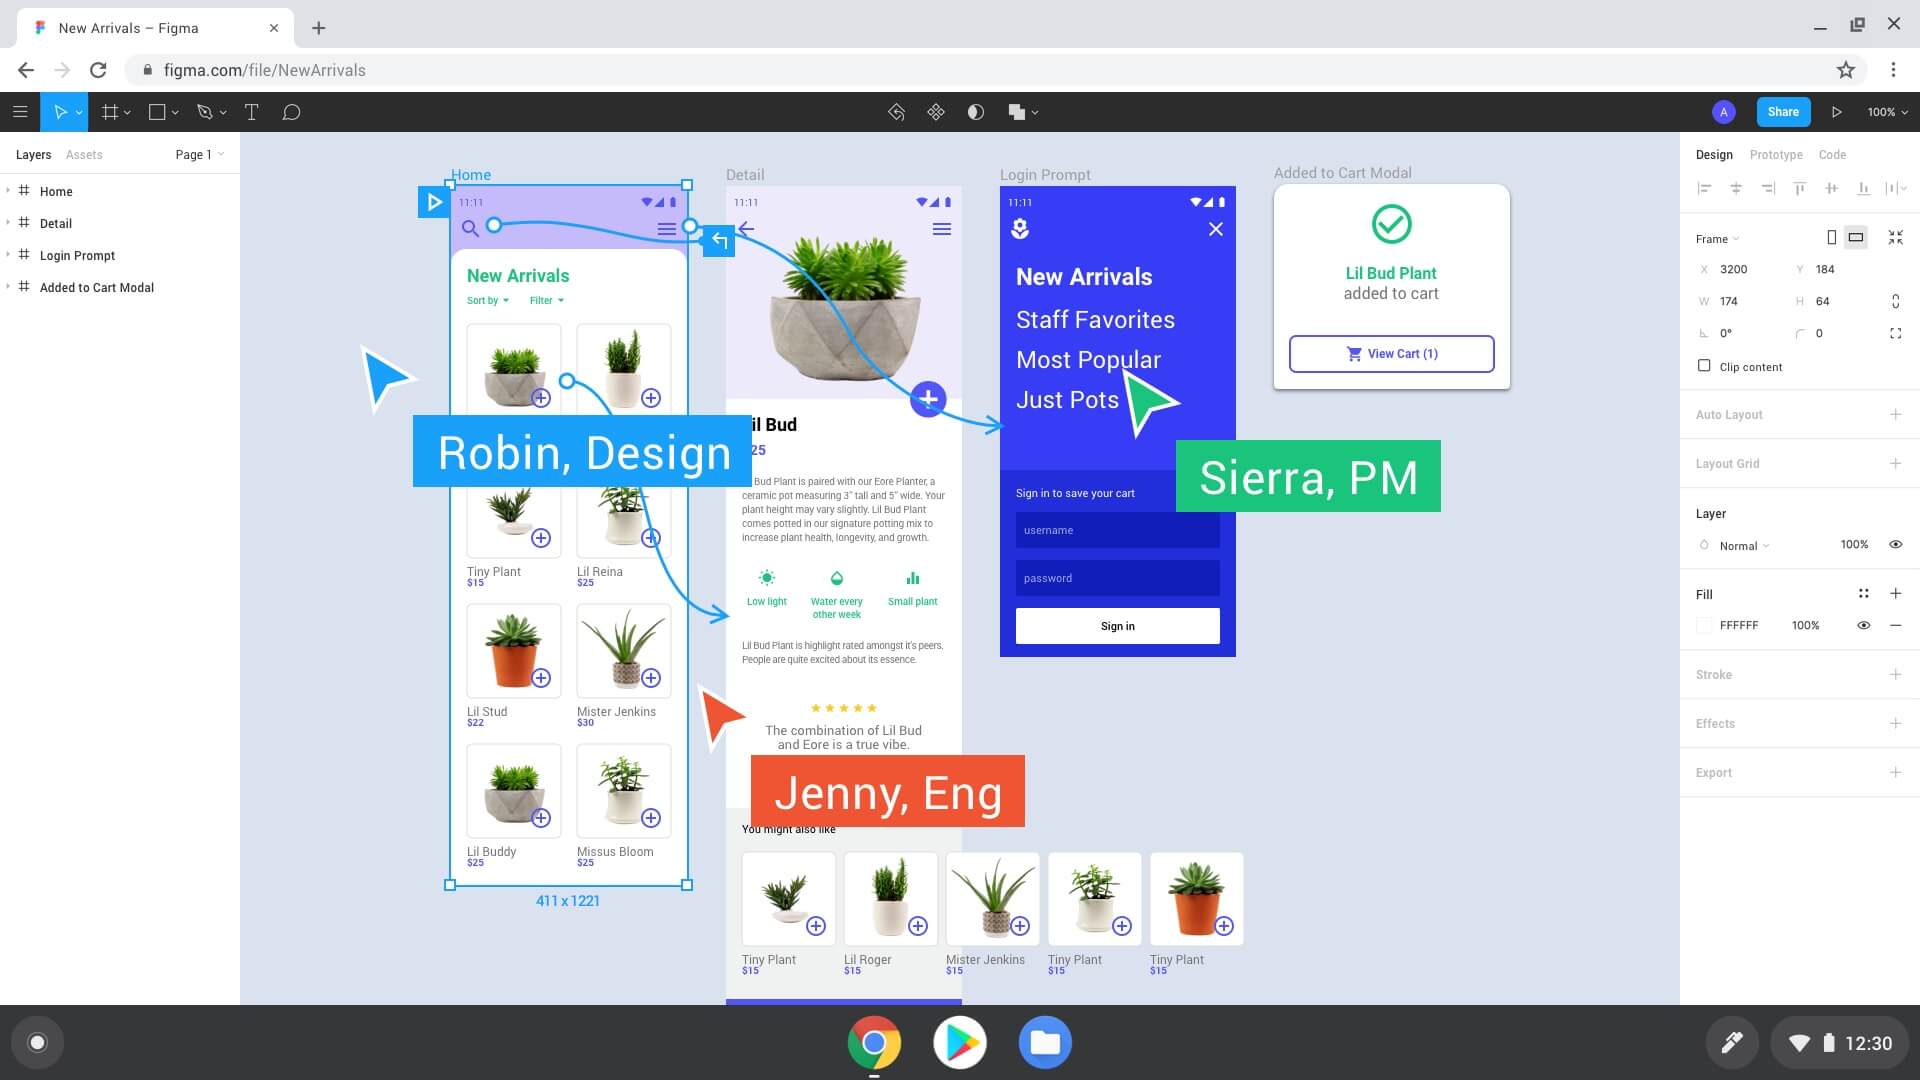Click View Cart (1) button
Viewport: 1920px width, 1080px height.
(x=1391, y=354)
